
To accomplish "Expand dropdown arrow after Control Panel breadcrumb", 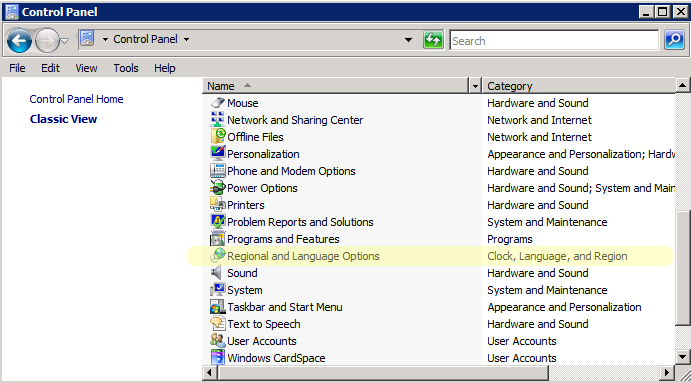I will (186, 40).
